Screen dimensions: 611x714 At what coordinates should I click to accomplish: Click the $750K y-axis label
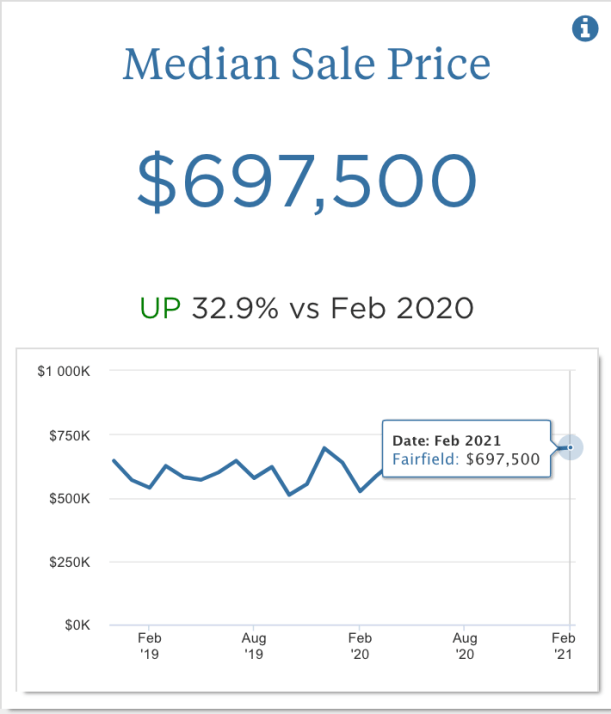tap(70, 435)
